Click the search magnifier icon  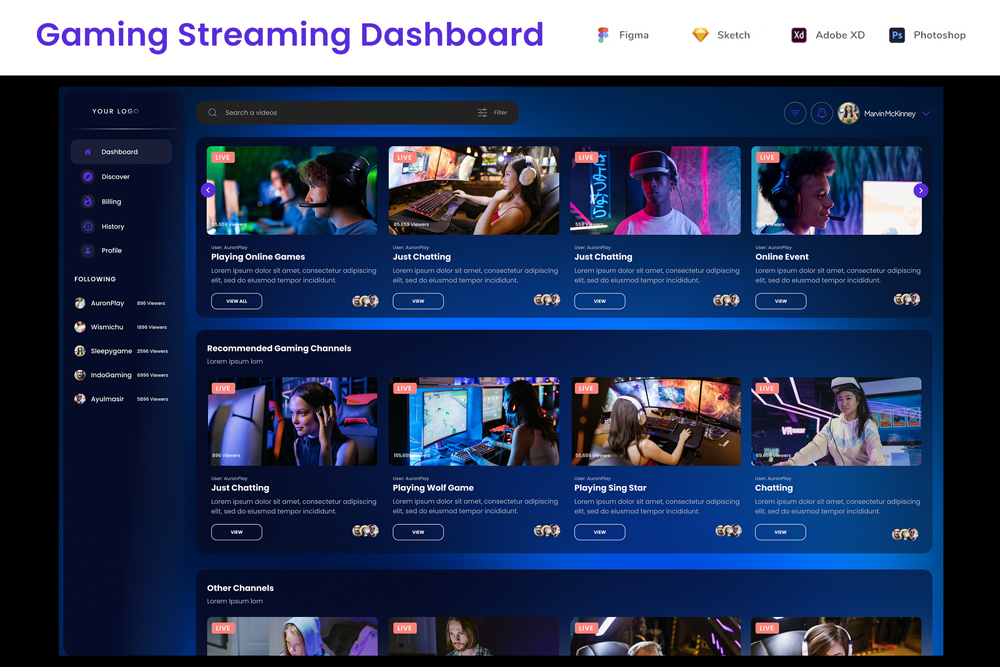(211, 113)
